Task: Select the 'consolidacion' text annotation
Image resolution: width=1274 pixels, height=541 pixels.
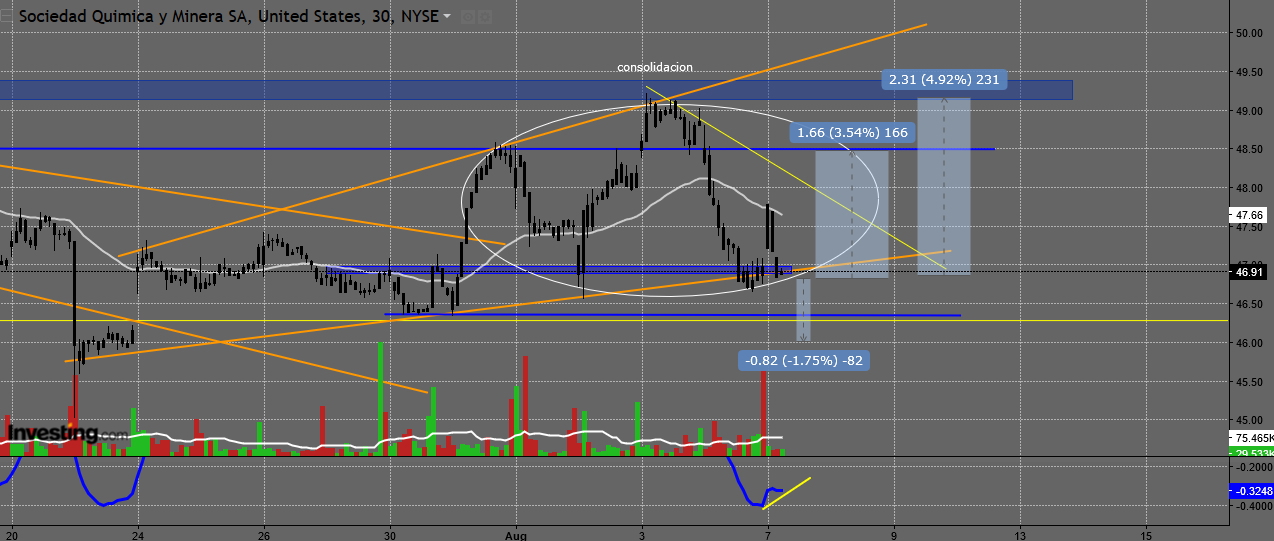Action: tap(655, 67)
